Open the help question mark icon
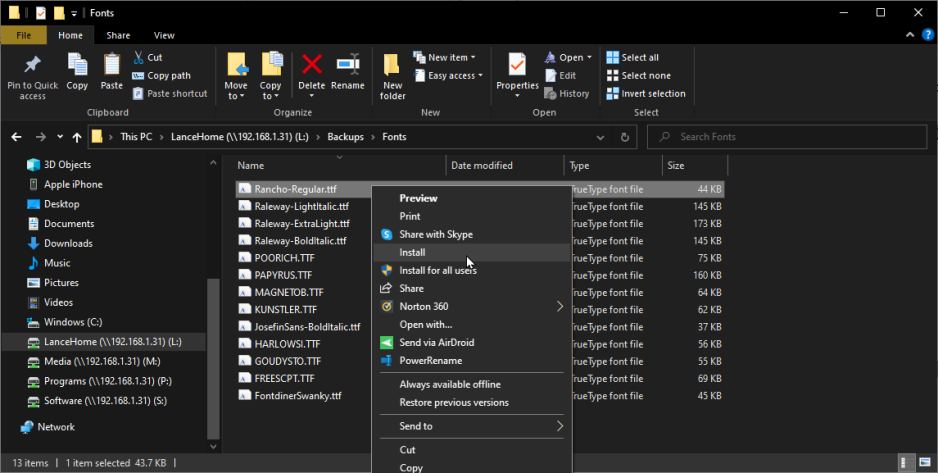 [928, 35]
